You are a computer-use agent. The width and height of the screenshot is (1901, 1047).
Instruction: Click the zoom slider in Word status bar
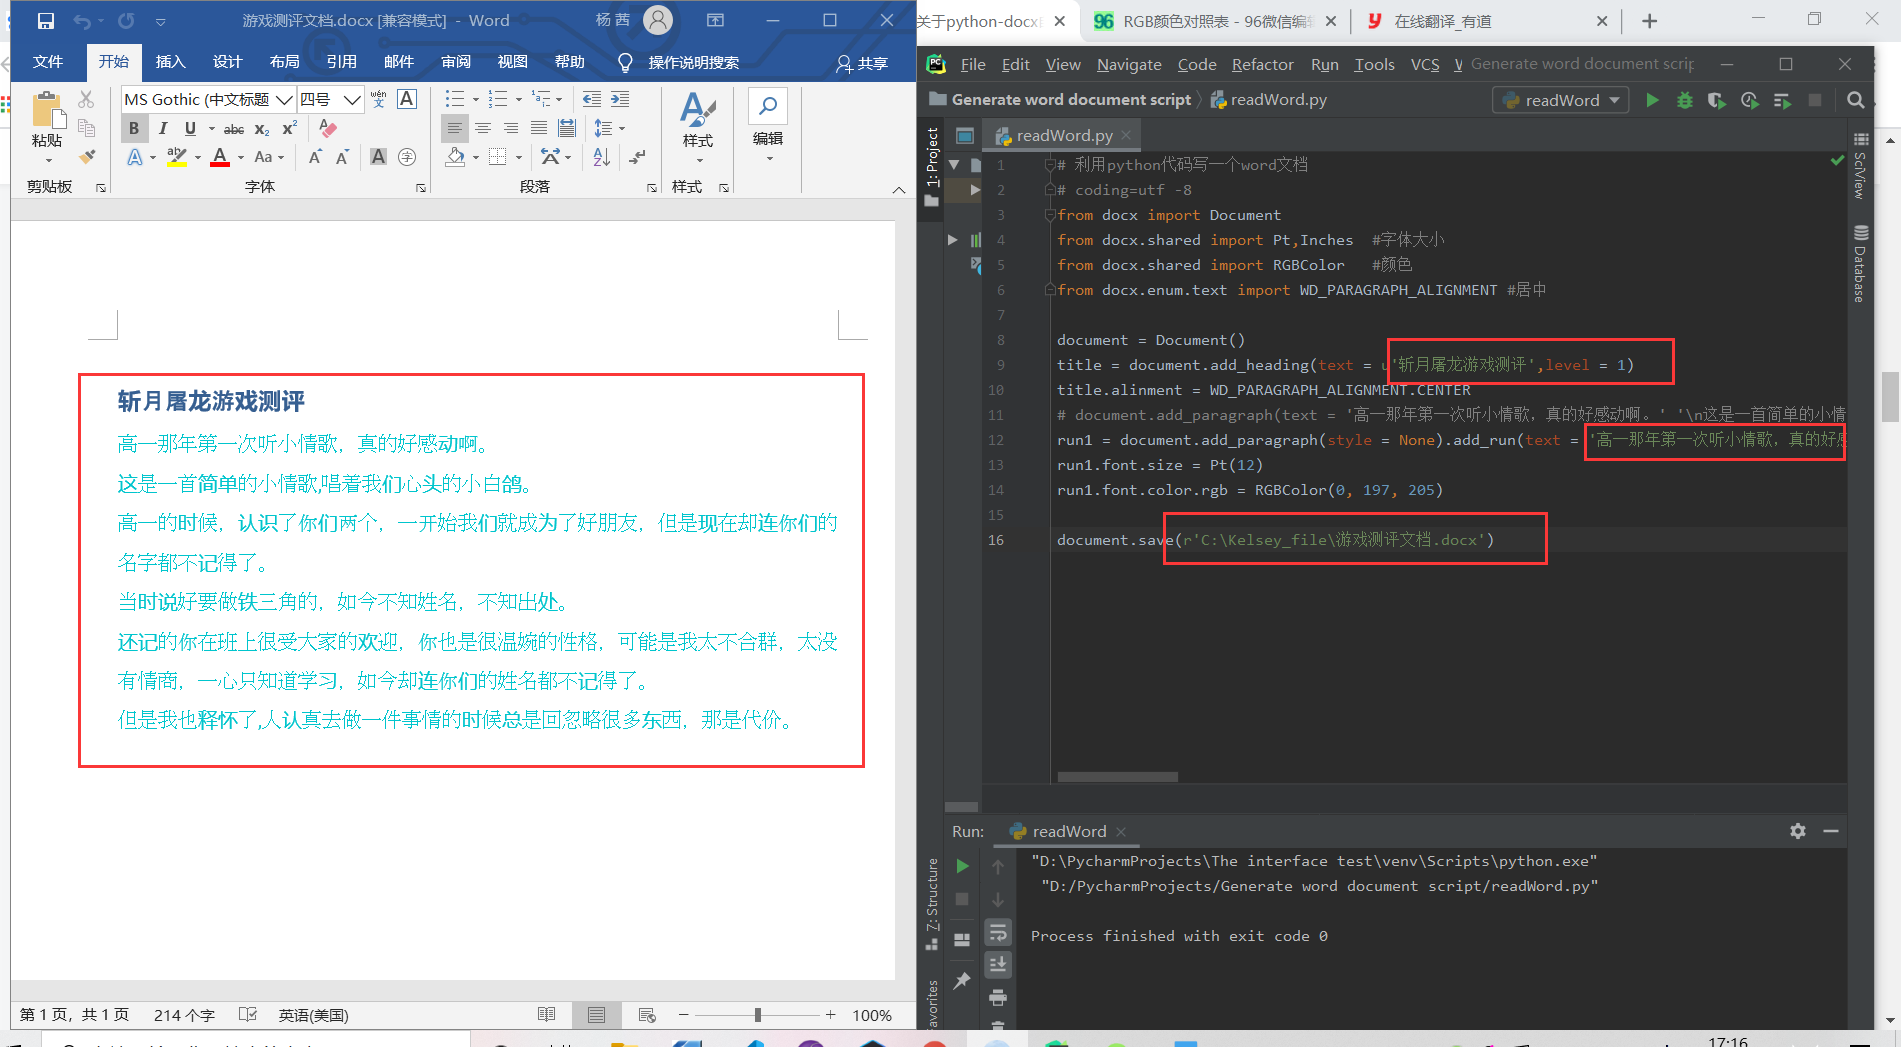click(757, 1014)
